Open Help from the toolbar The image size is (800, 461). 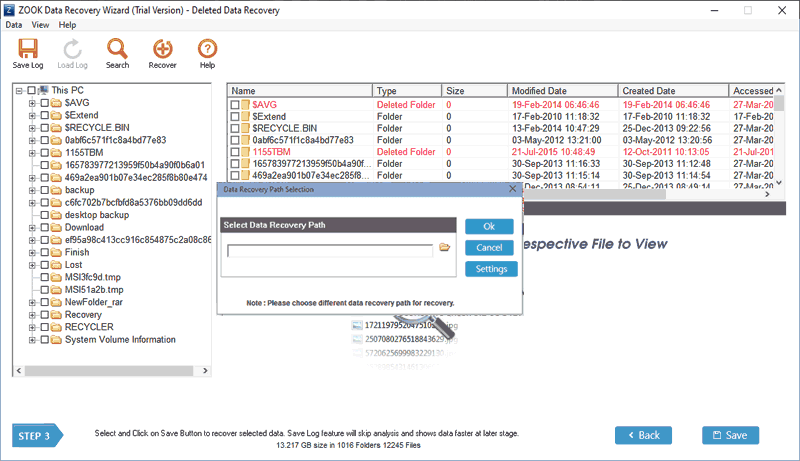(207, 54)
